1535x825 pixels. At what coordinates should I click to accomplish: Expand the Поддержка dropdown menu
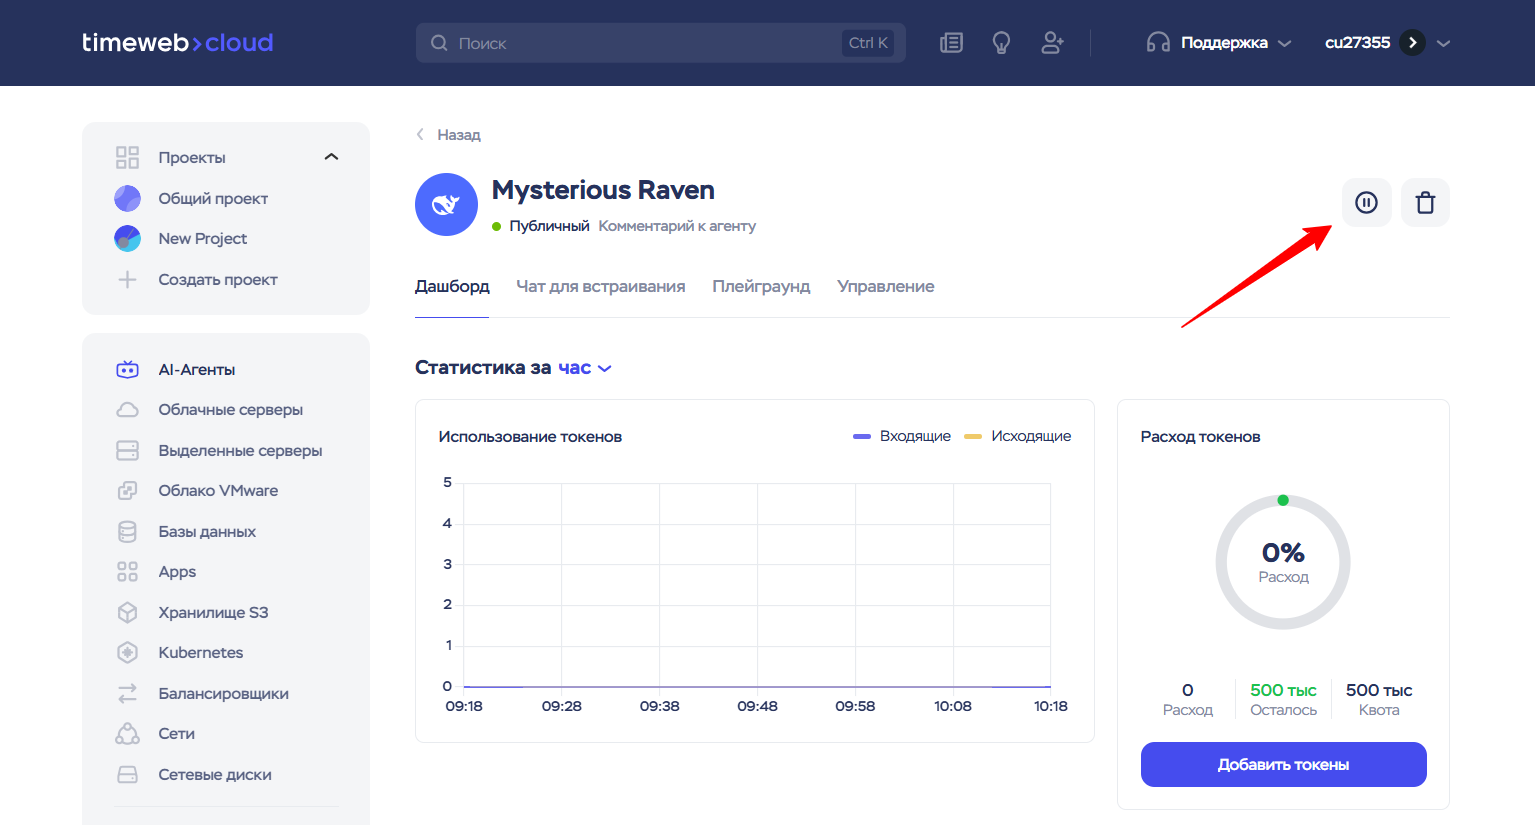coord(1222,43)
